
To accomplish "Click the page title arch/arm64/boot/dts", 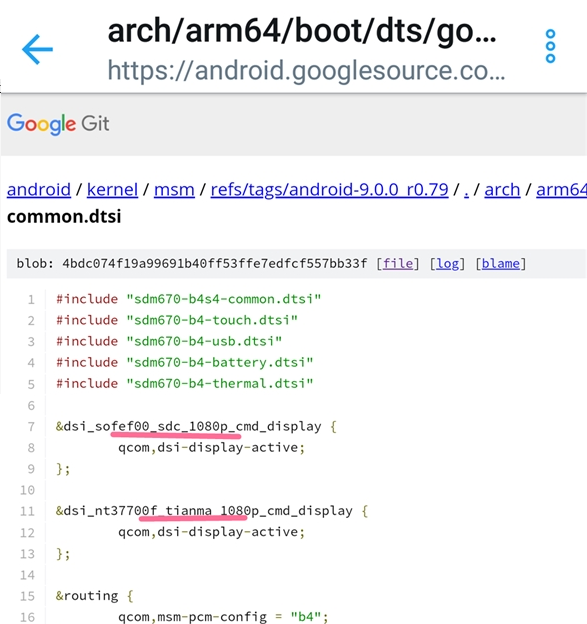I will point(302,32).
